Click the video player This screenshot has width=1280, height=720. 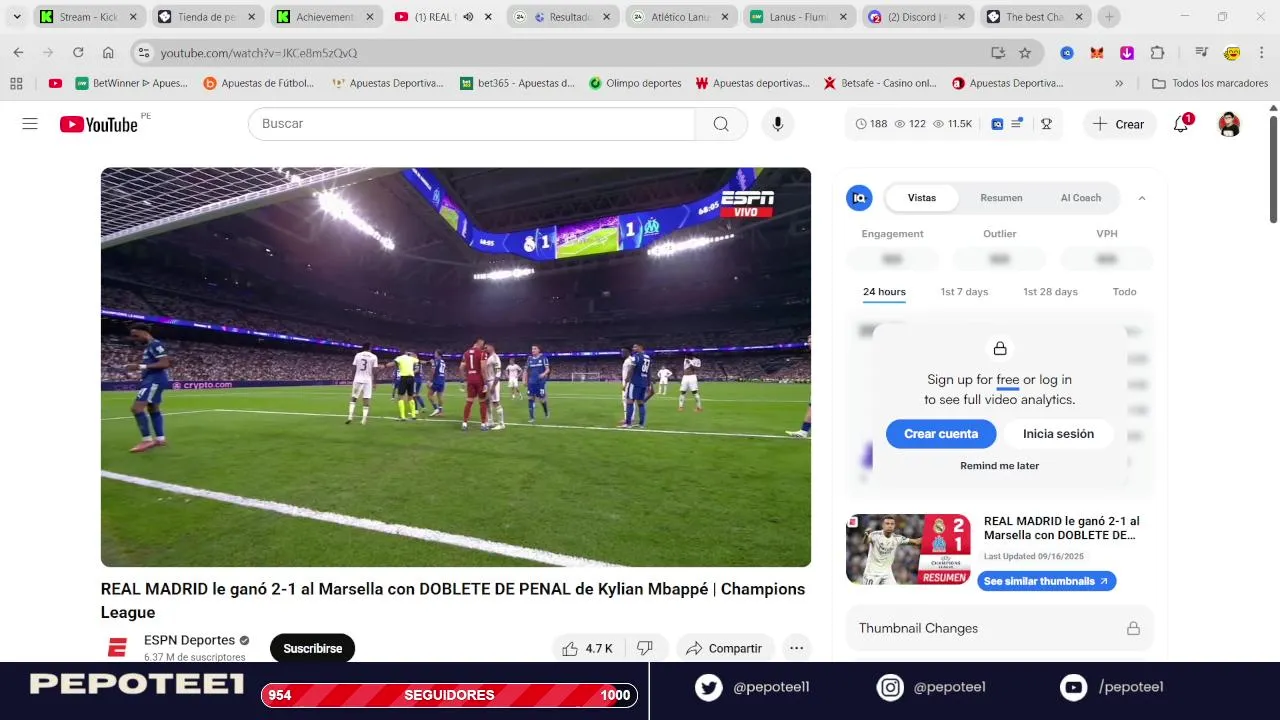[x=456, y=367]
